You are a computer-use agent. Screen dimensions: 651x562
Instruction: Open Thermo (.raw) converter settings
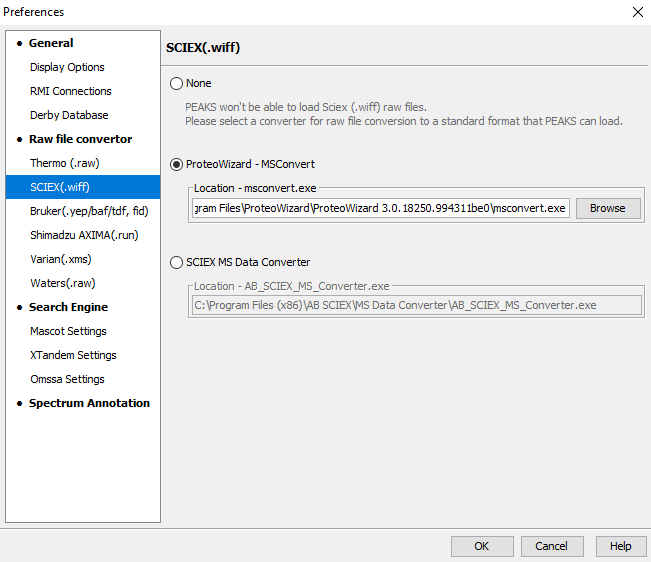point(65,163)
